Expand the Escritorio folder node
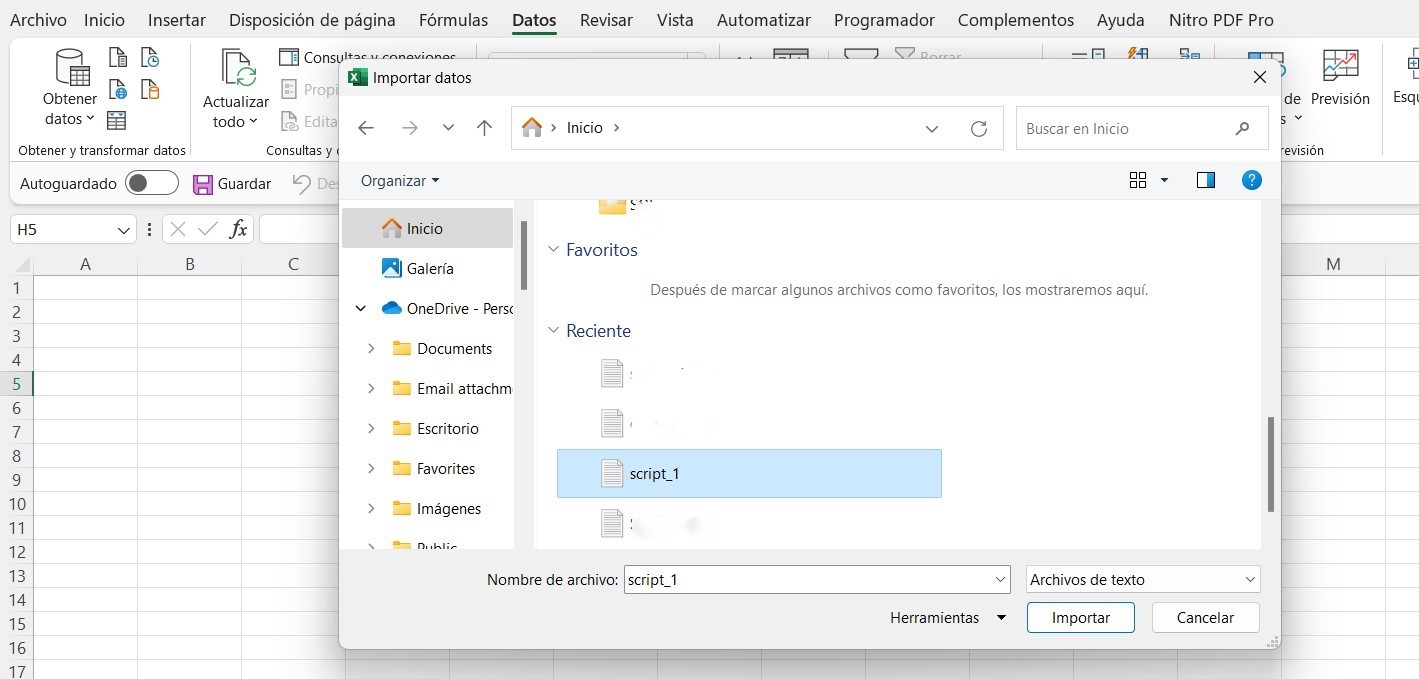This screenshot has height=679, width=1419. coord(371,429)
